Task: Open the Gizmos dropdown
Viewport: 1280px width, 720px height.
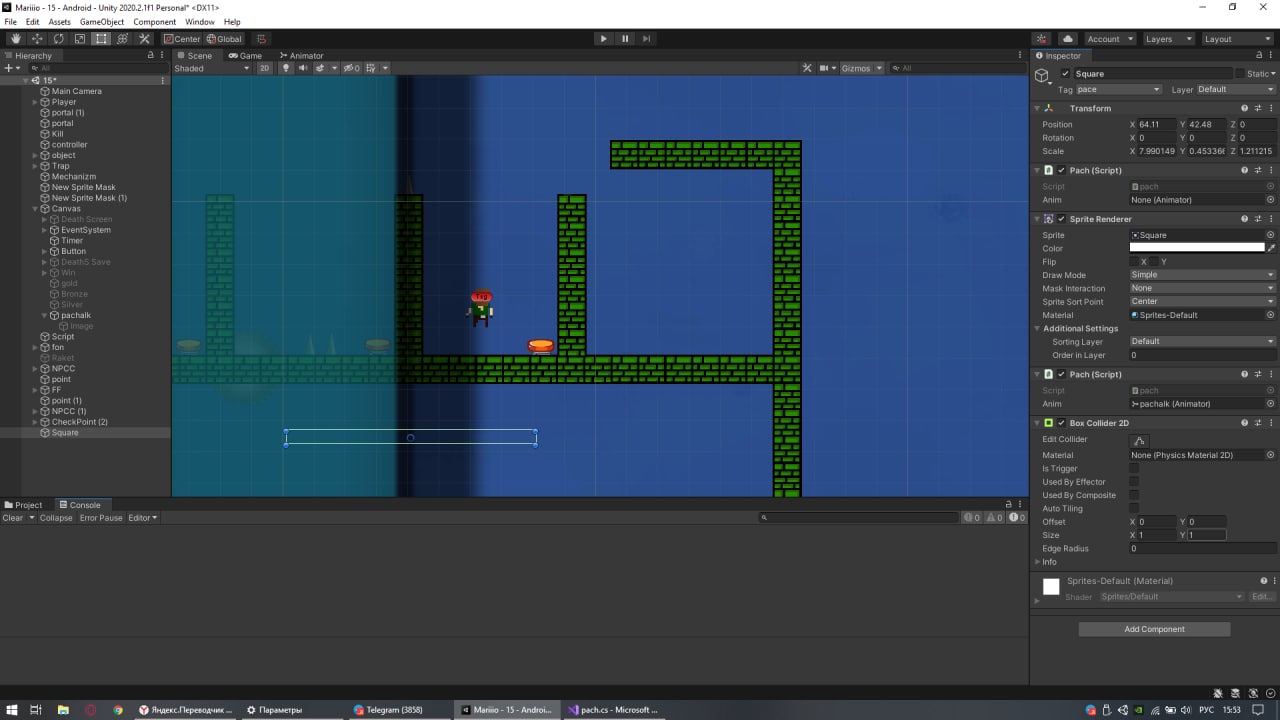Action: pos(862,68)
